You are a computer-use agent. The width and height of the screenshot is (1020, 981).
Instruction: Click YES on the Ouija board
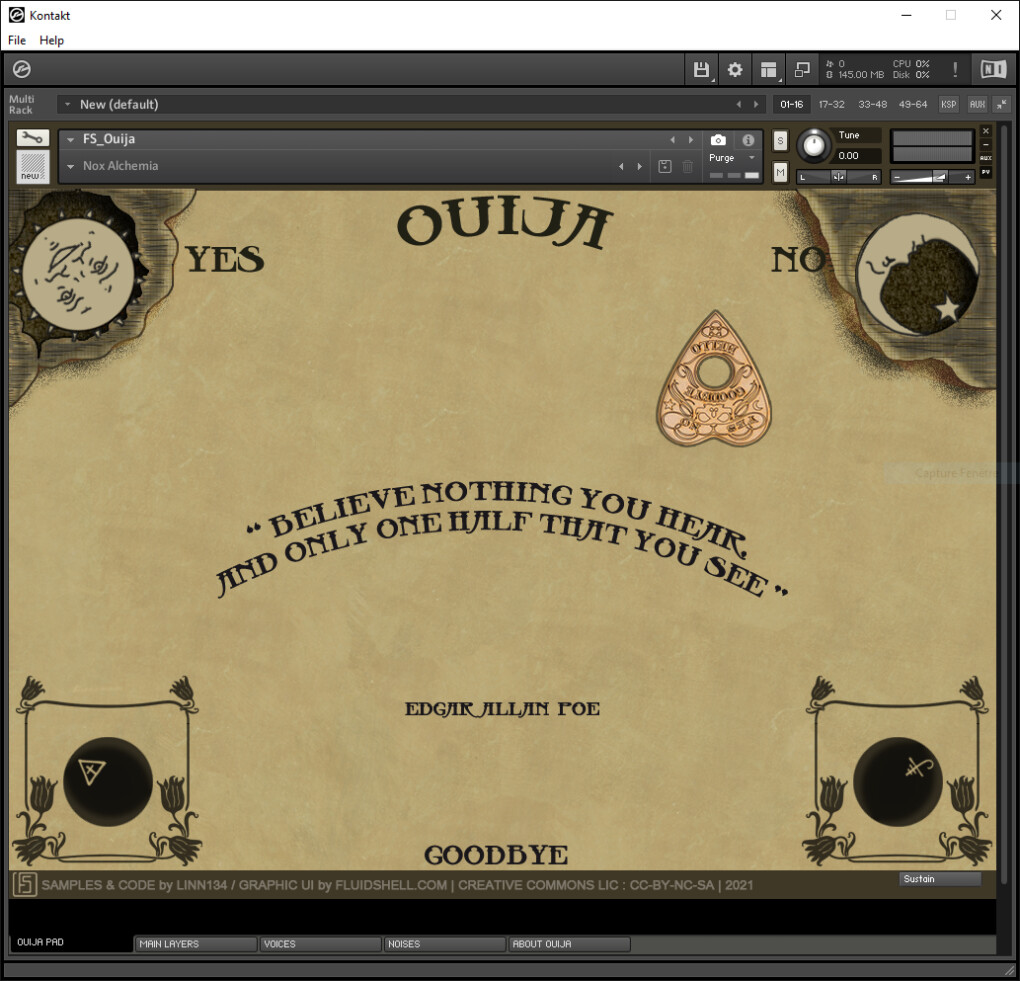click(225, 260)
